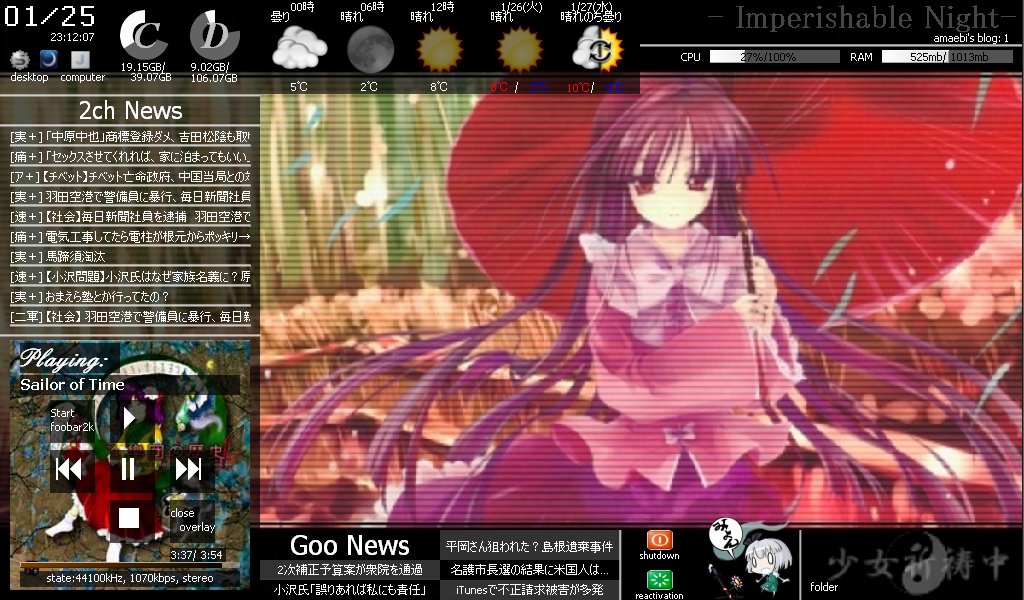Click the 5℃ temperature reading
1024x600 pixels.
[298, 87]
